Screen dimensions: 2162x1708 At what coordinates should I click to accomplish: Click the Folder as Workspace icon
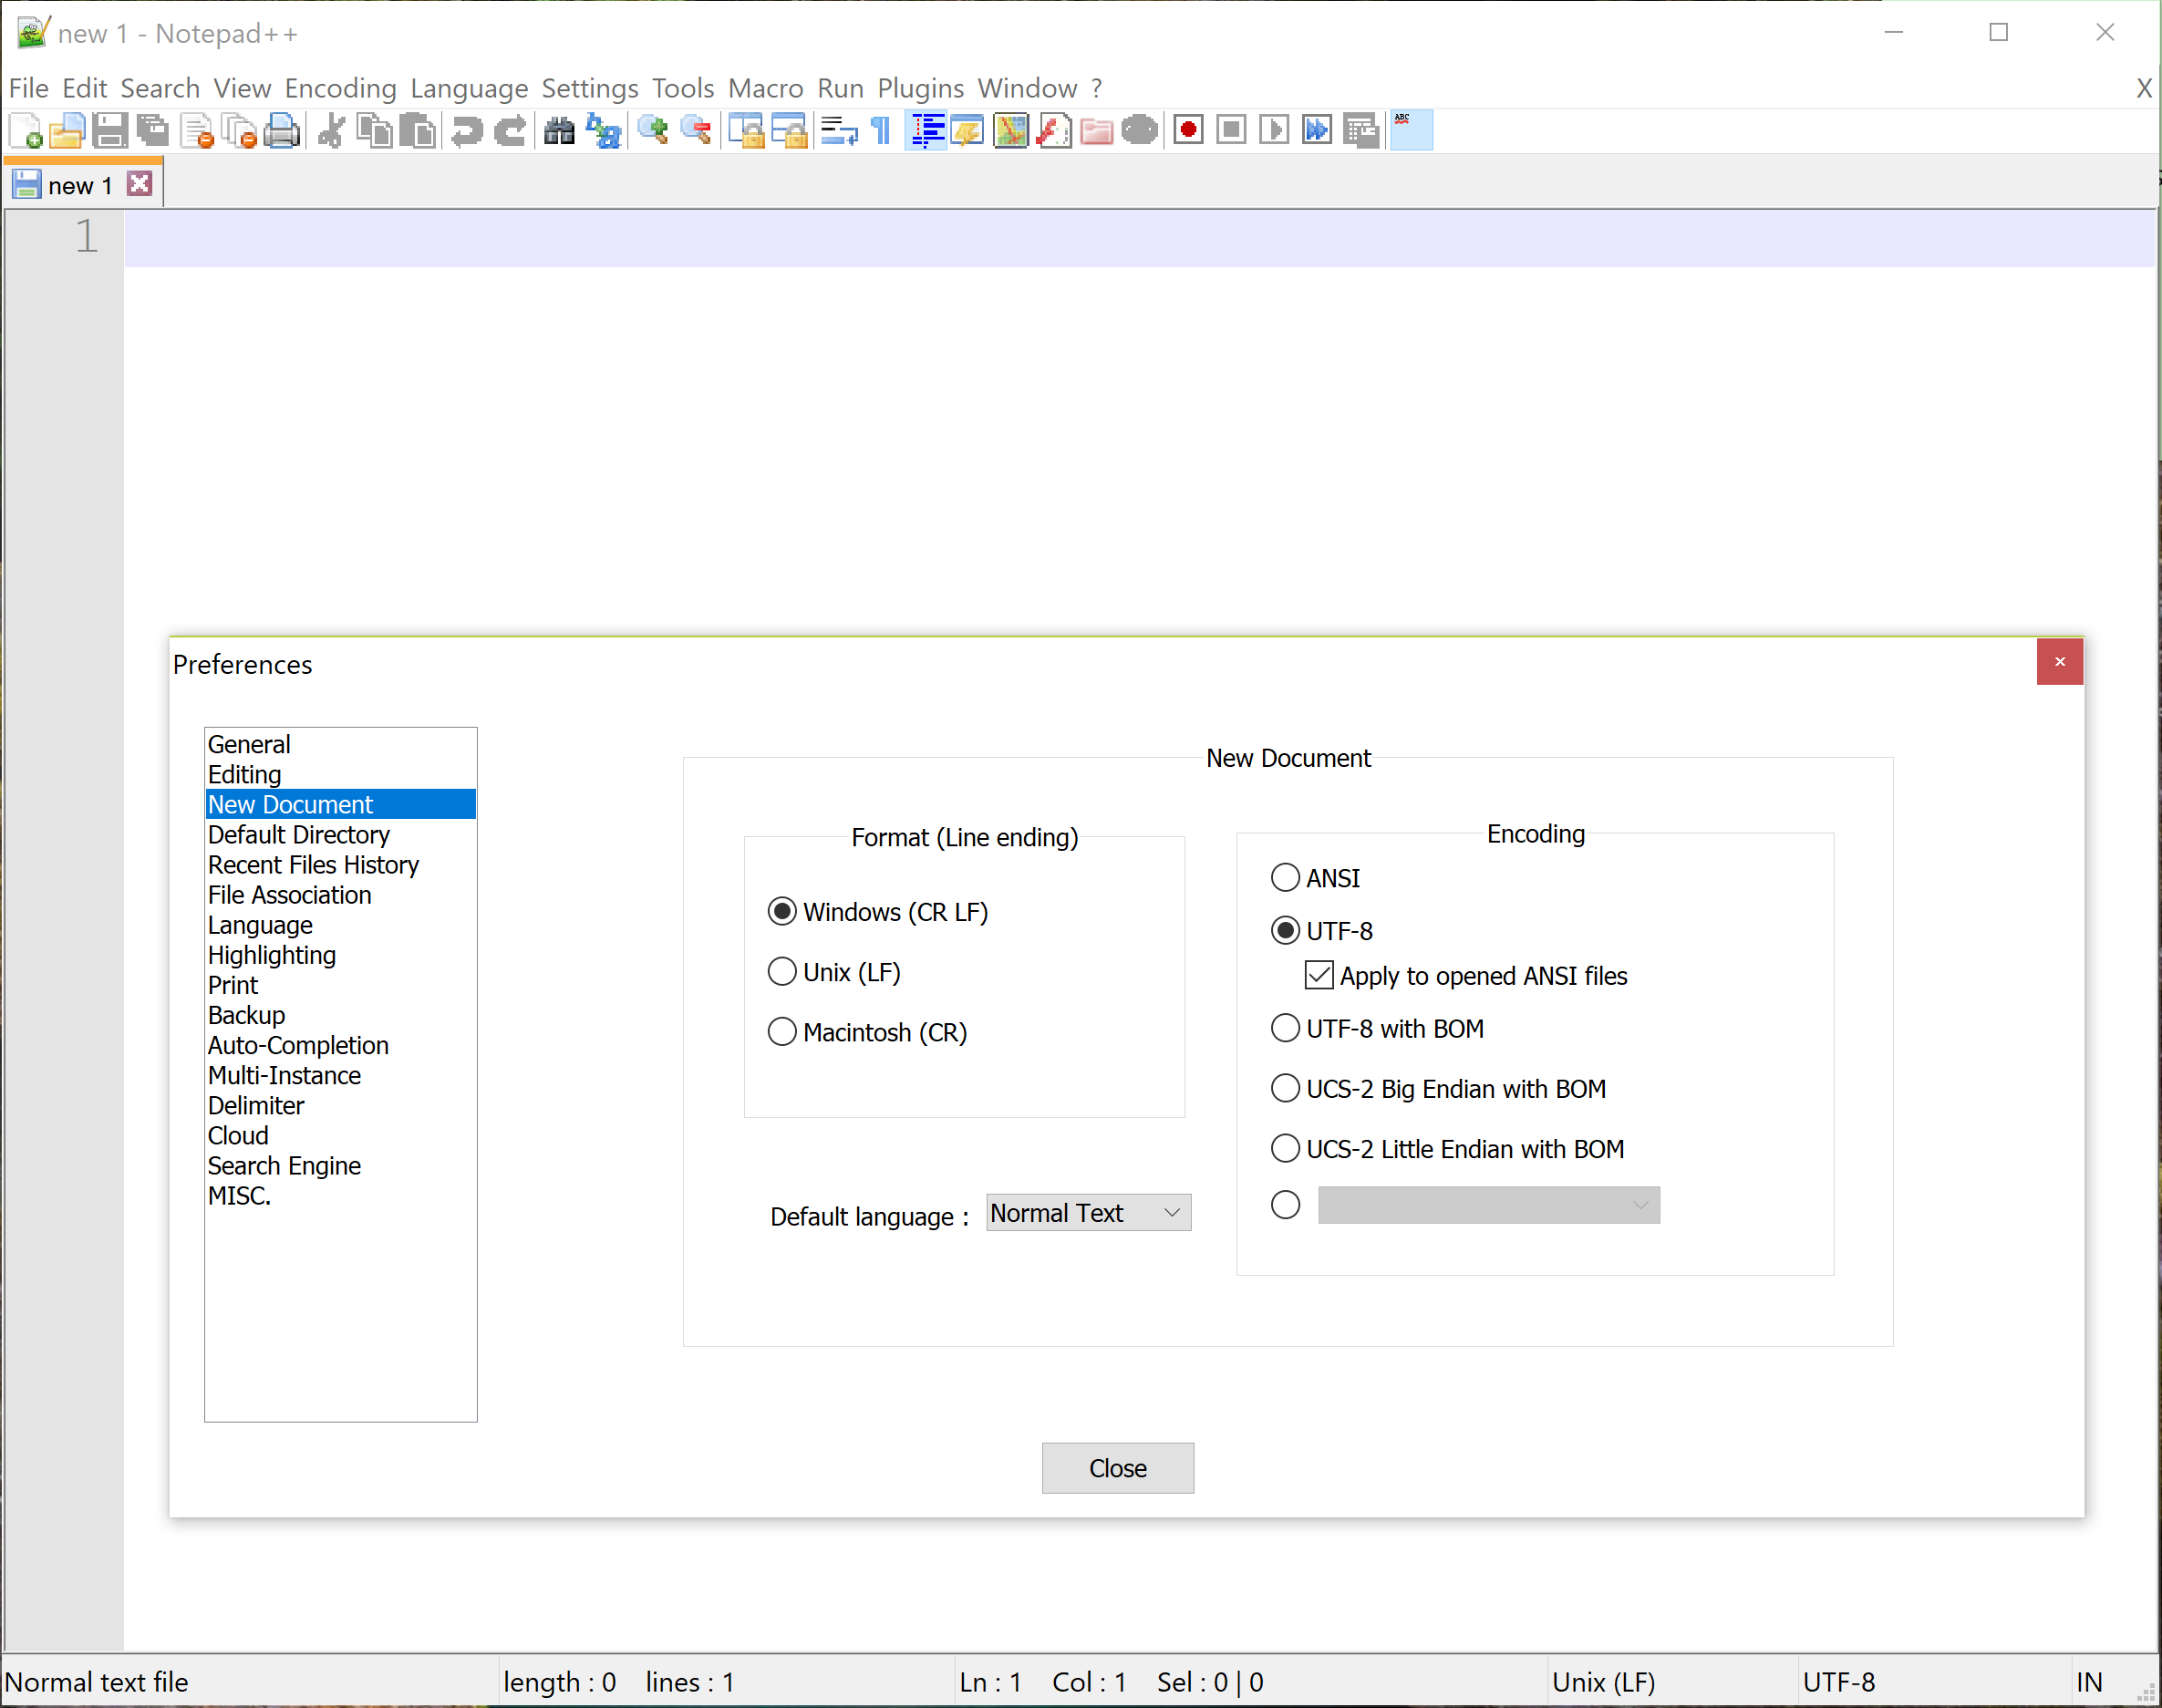pyautogui.click(x=1097, y=131)
